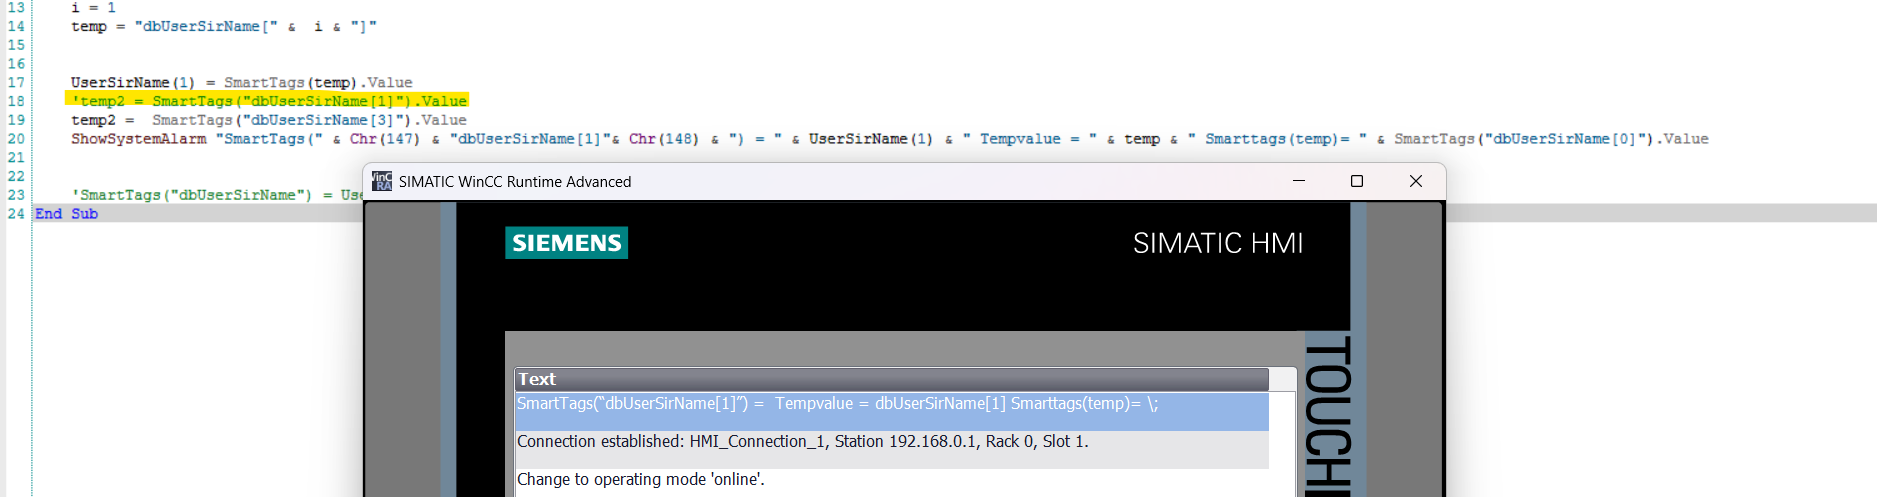Place cursor in the 'i = 1' code line
The height and width of the screenshot is (497, 1877).
(93, 7)
